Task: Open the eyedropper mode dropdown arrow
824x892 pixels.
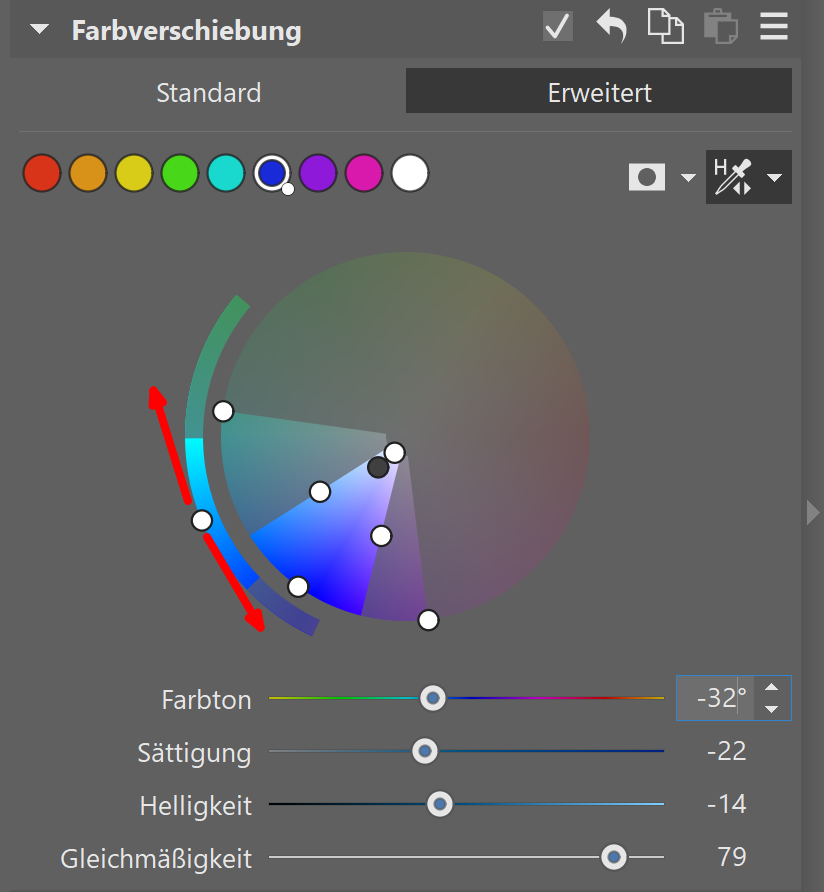Action: coord(774,178)
